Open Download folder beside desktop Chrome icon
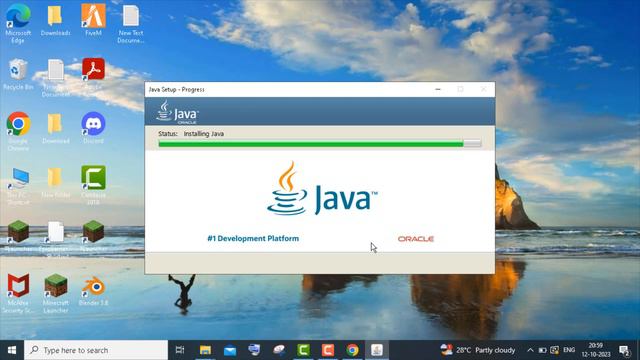The height and width of the screenshot is (360, 640). pyautogui.click(x=56, y=128)
